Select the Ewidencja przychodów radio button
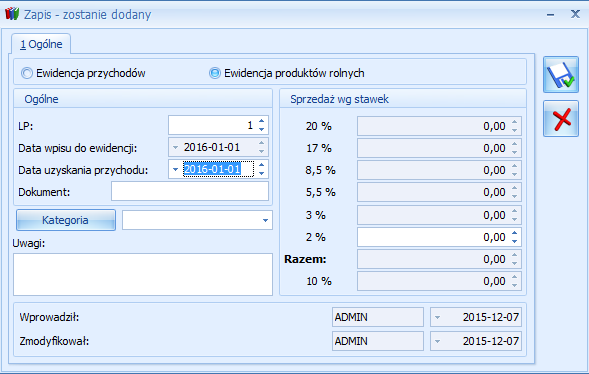Screen dimensions: 589x374 click(27, 73)
